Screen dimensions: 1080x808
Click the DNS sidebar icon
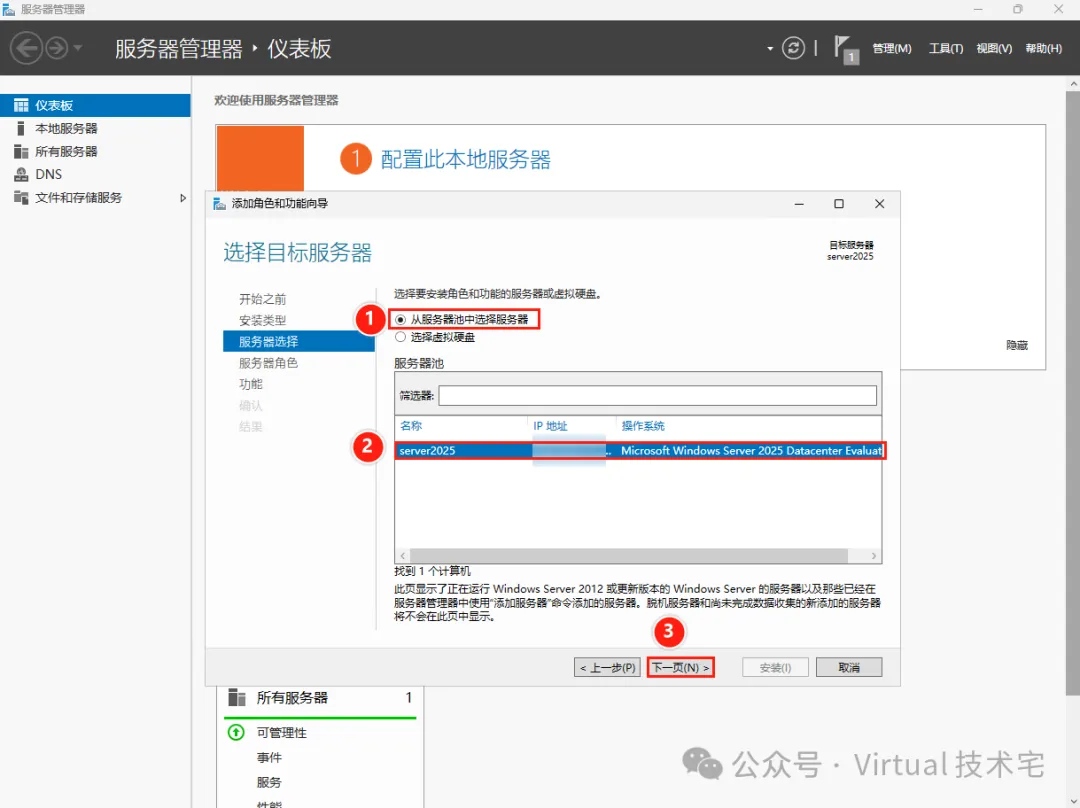21,174
